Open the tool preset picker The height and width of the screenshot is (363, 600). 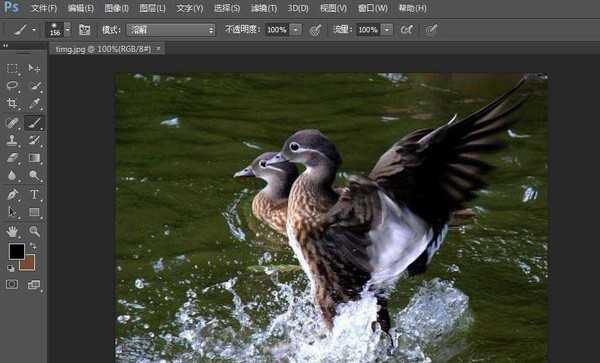pos(25,29)
